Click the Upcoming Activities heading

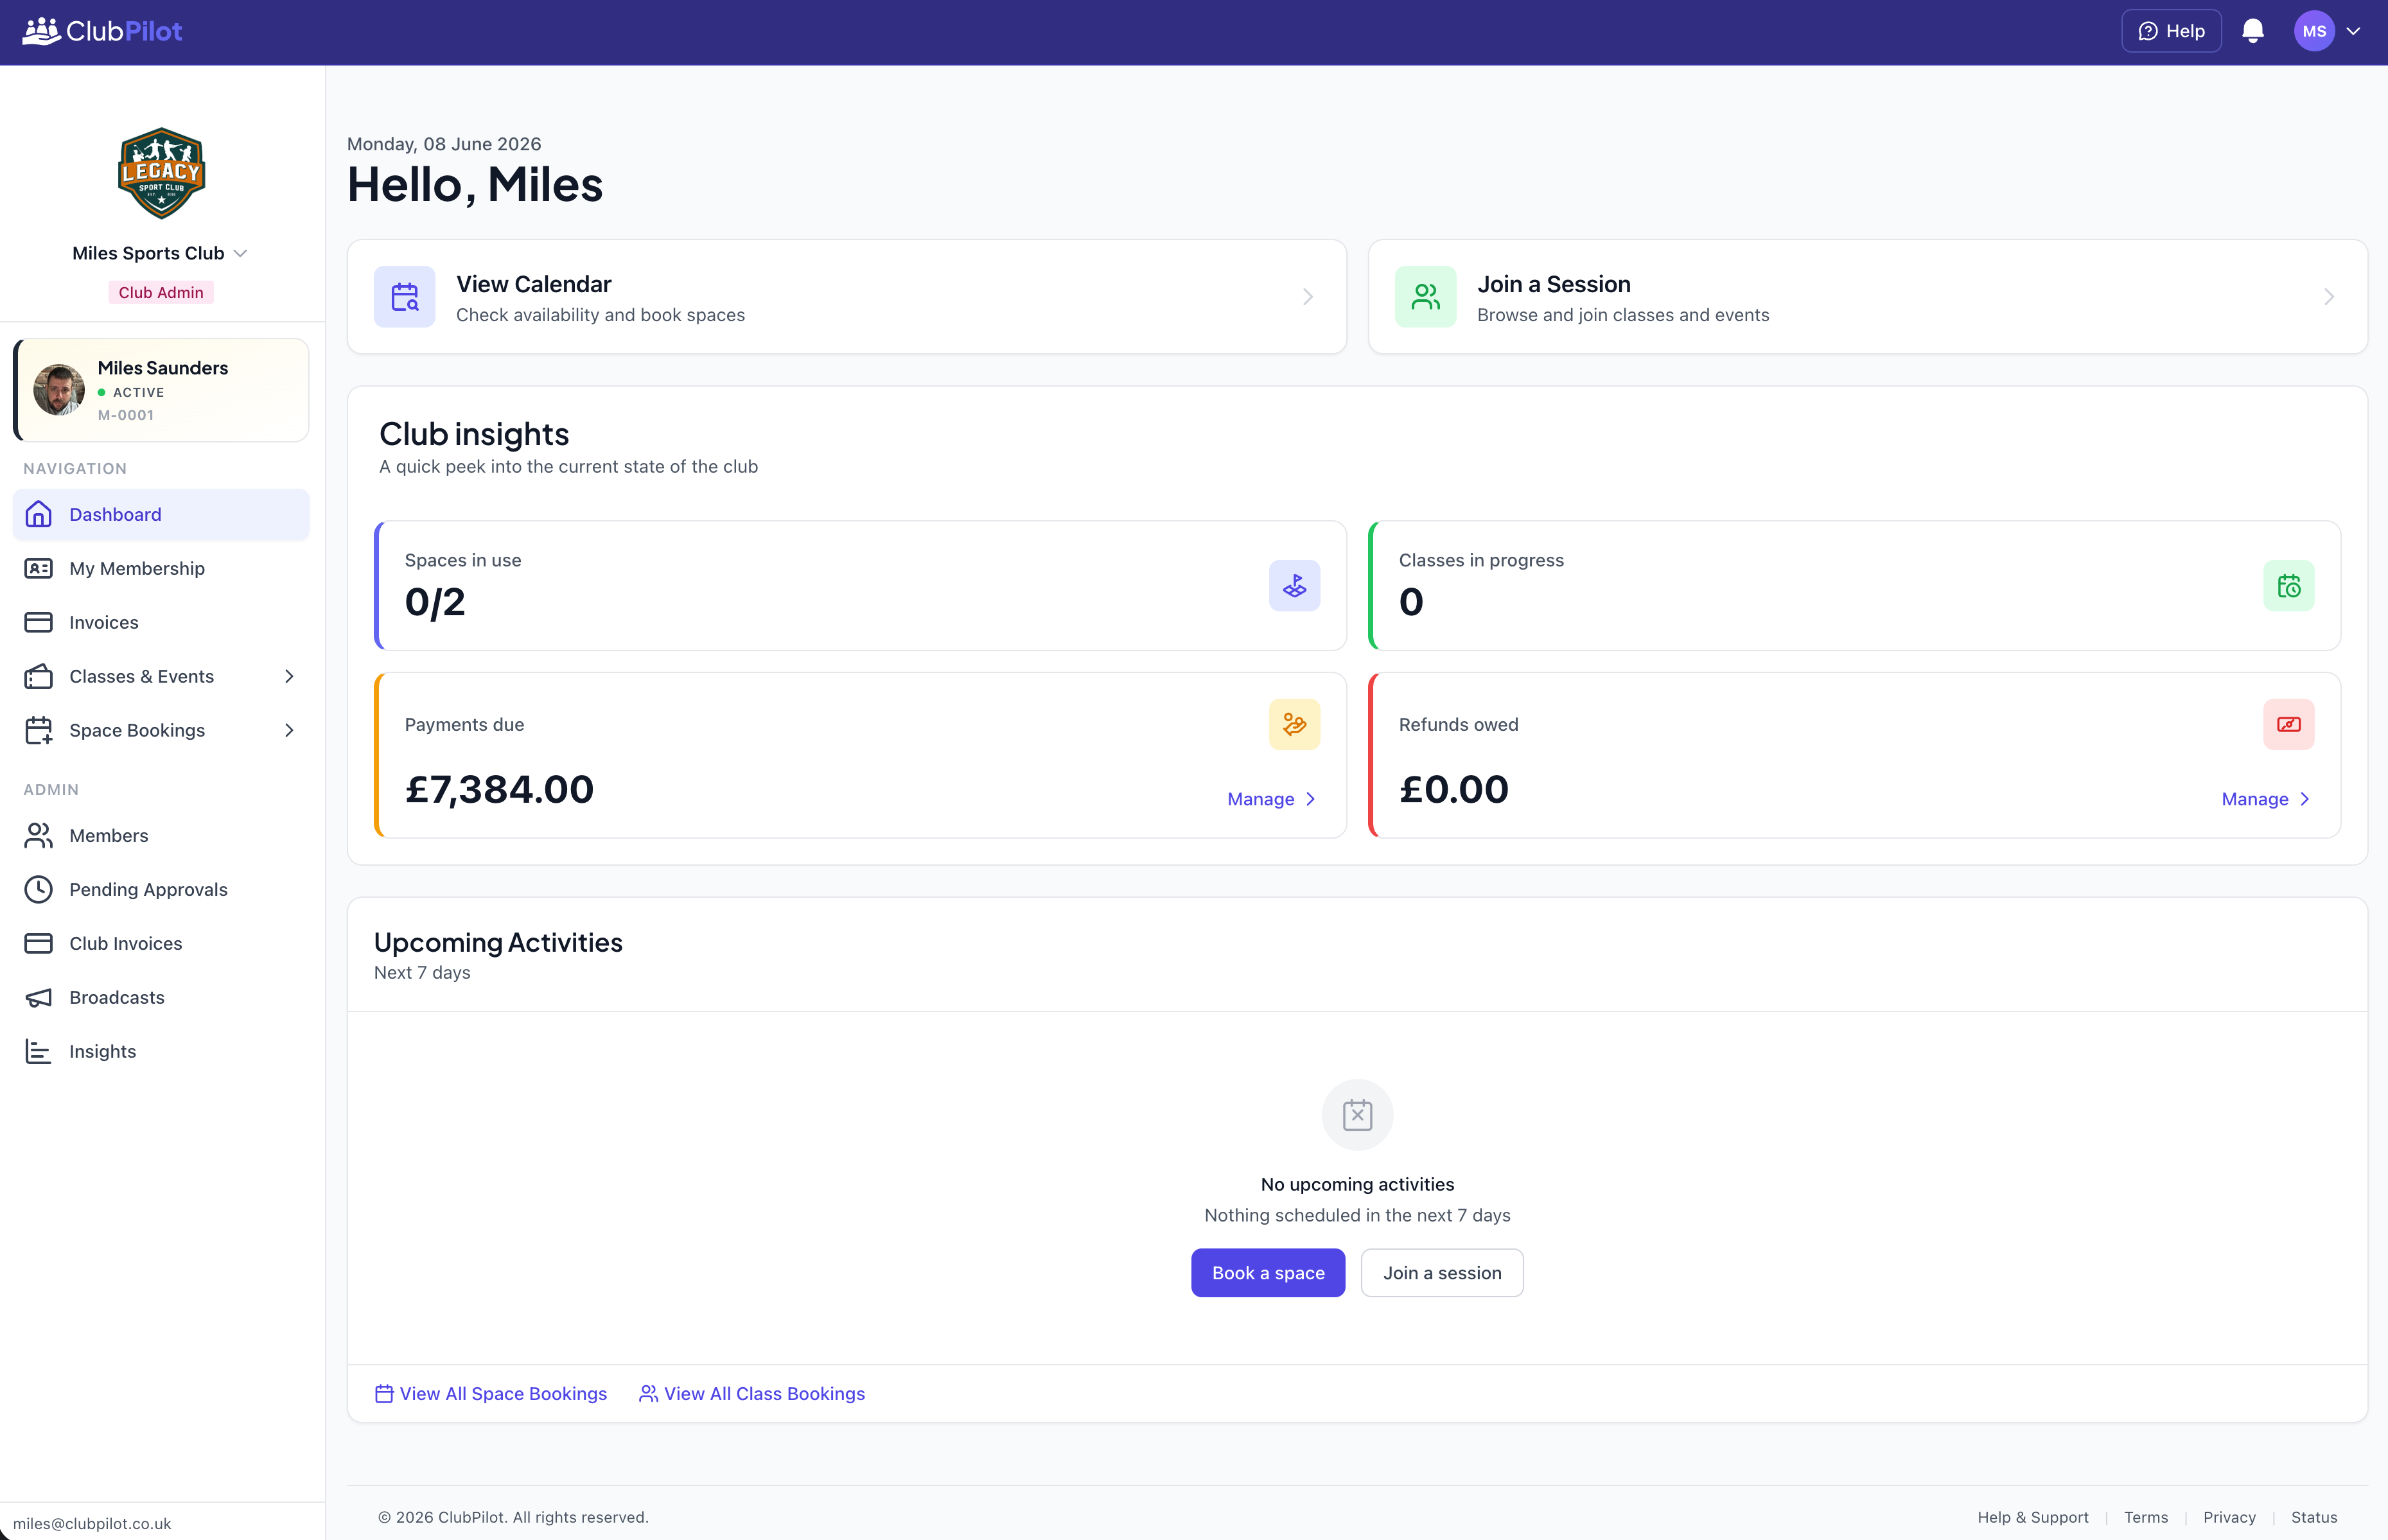click(x=497, y=942)
